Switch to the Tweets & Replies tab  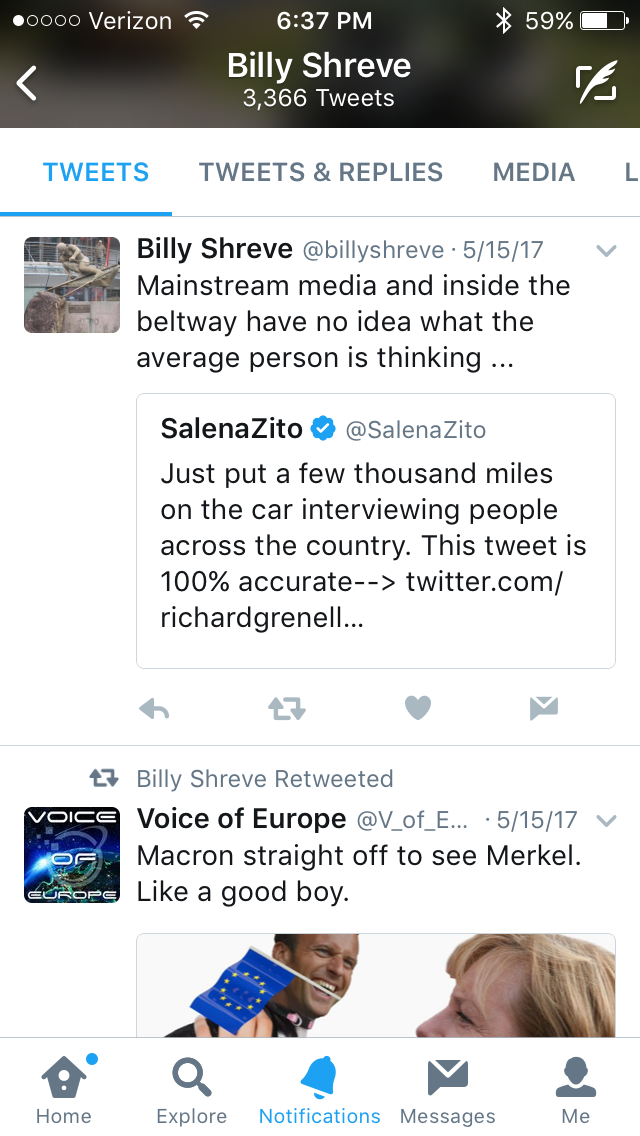click(x=320, y=172)
